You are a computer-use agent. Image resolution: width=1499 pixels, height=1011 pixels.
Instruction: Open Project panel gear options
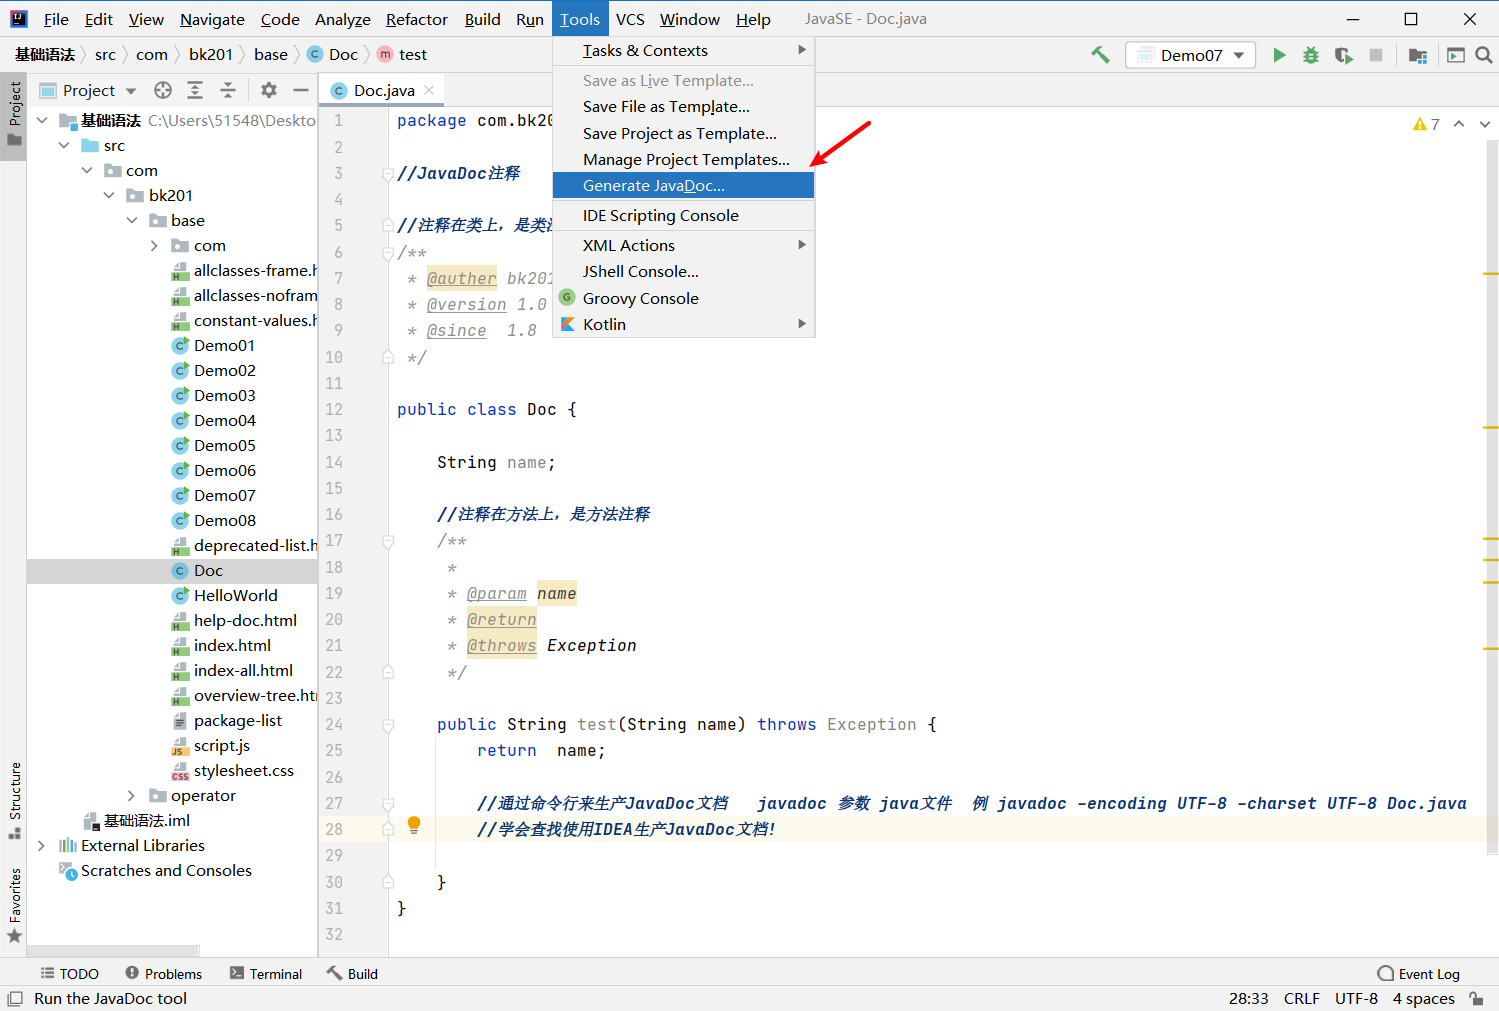click(x=269, y=90)
